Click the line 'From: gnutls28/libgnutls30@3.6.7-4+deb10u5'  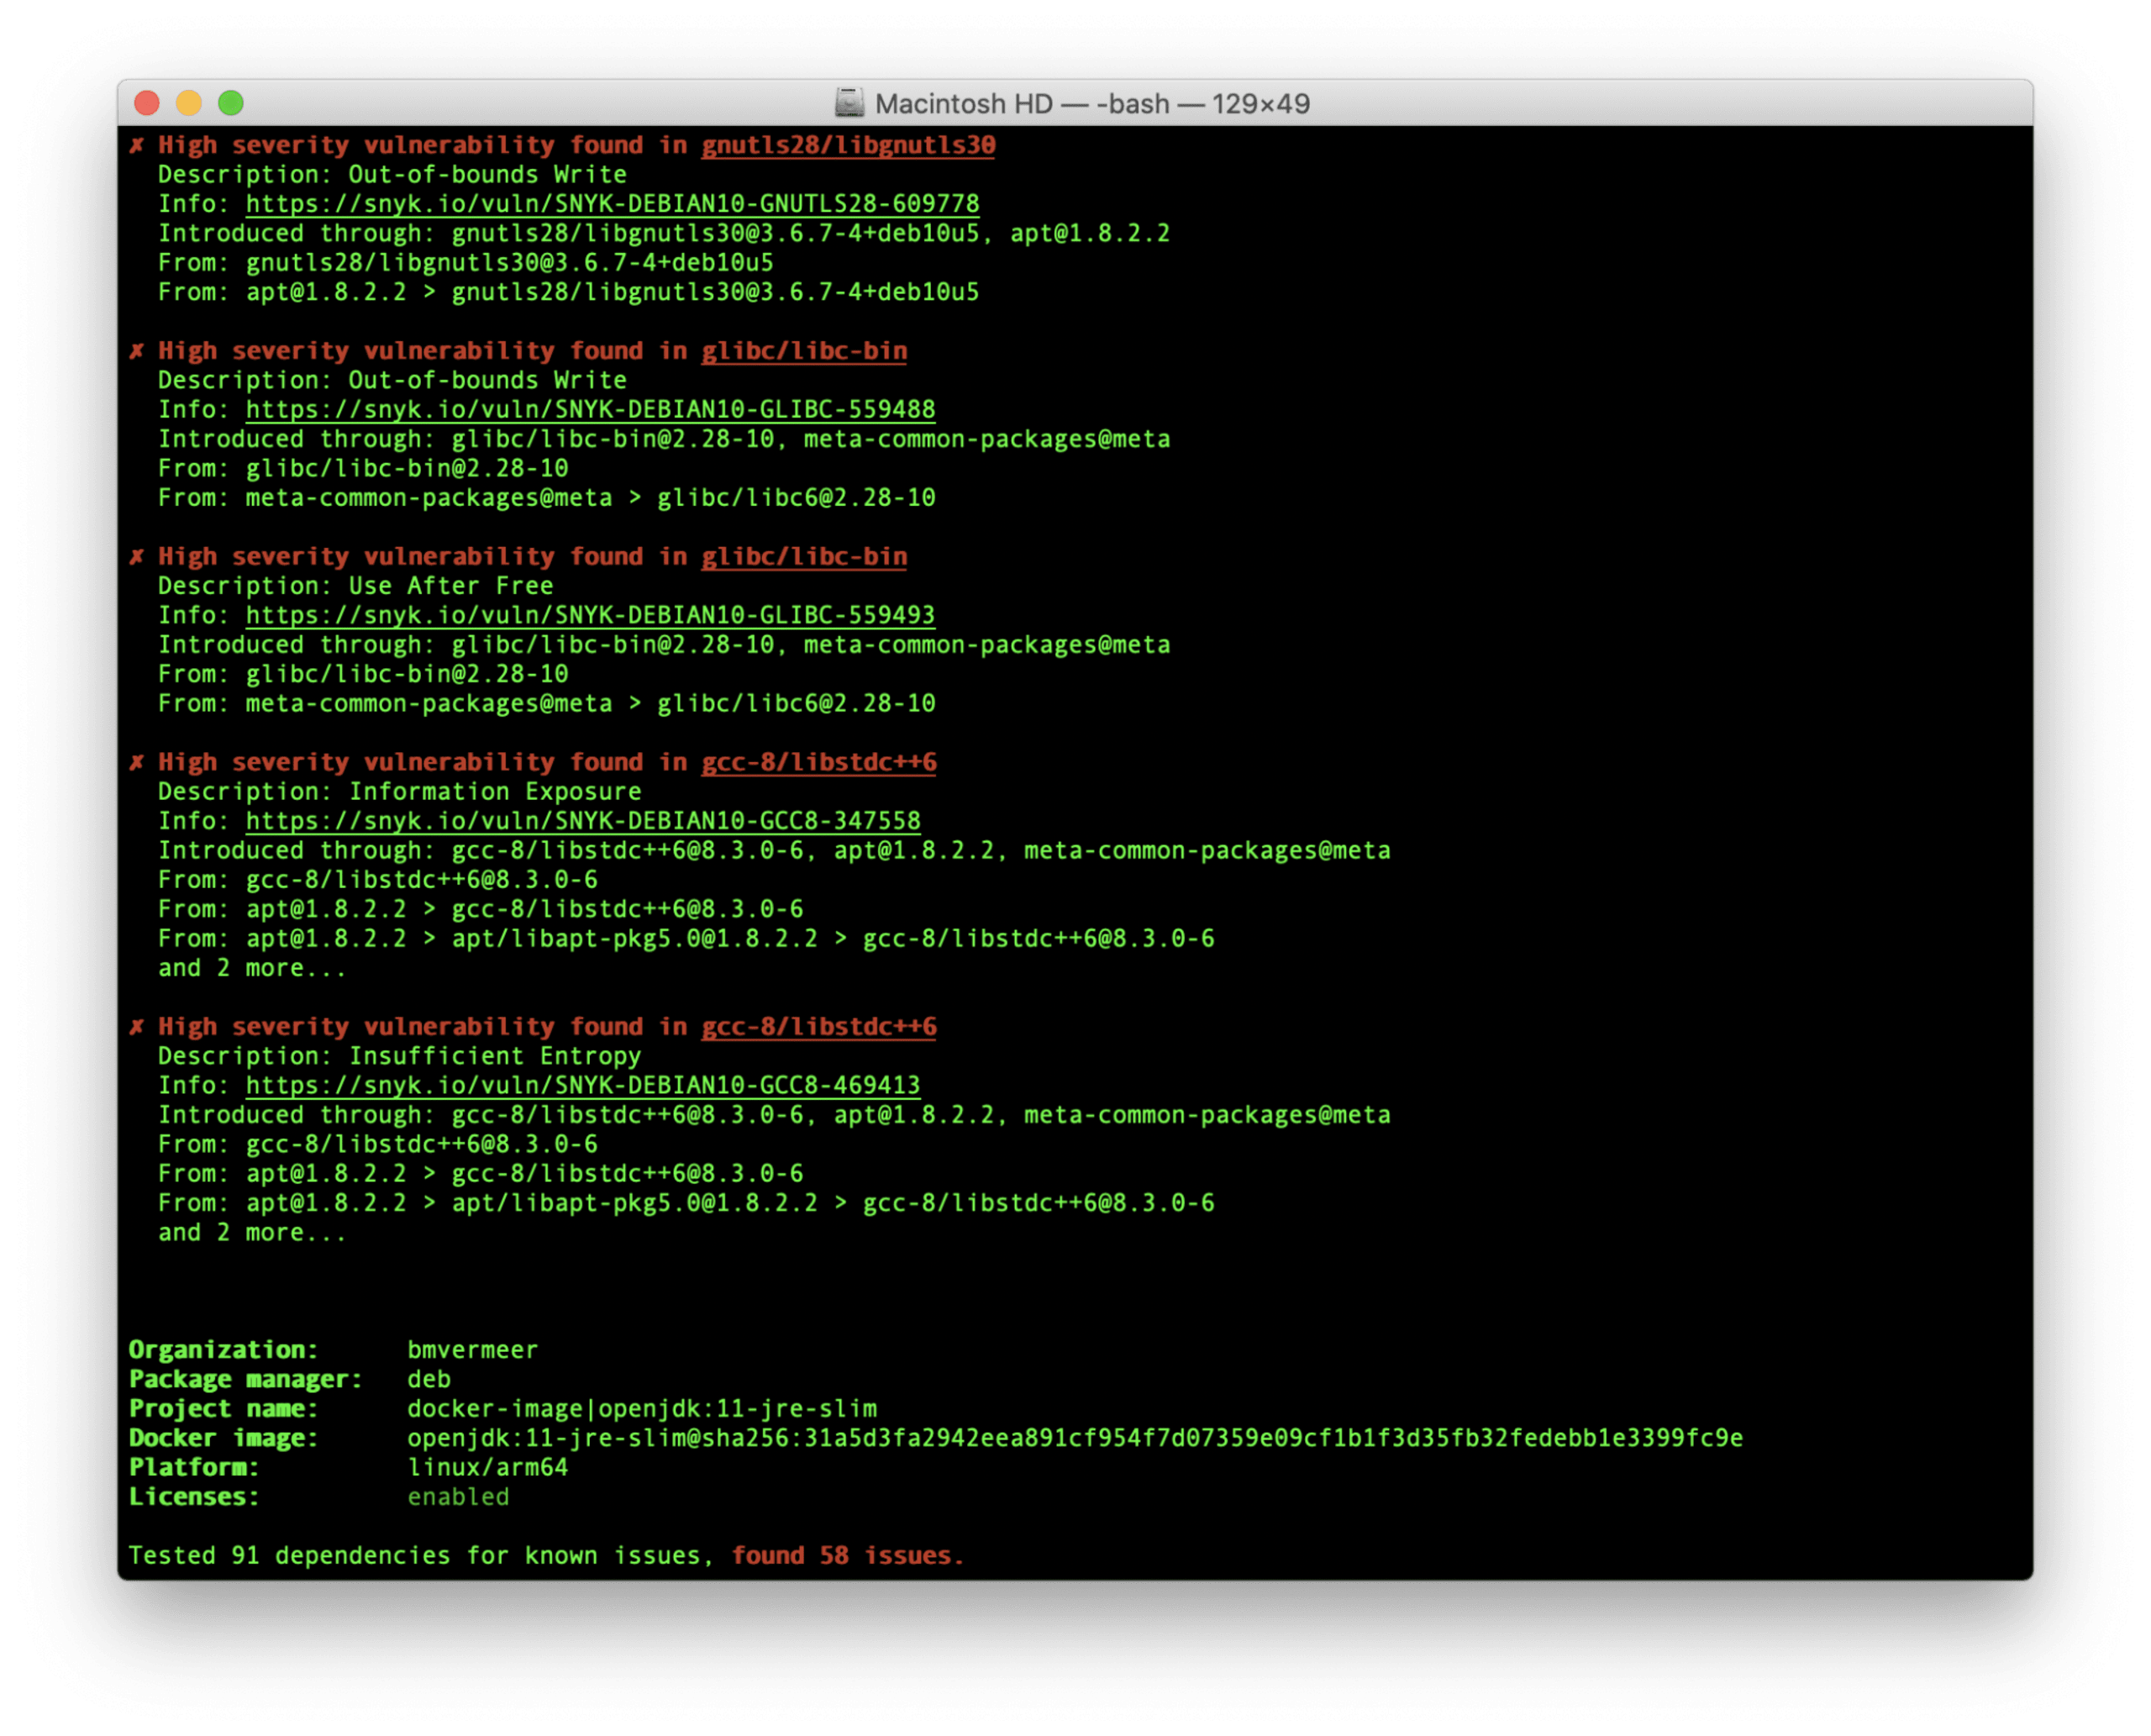point(465,263)
